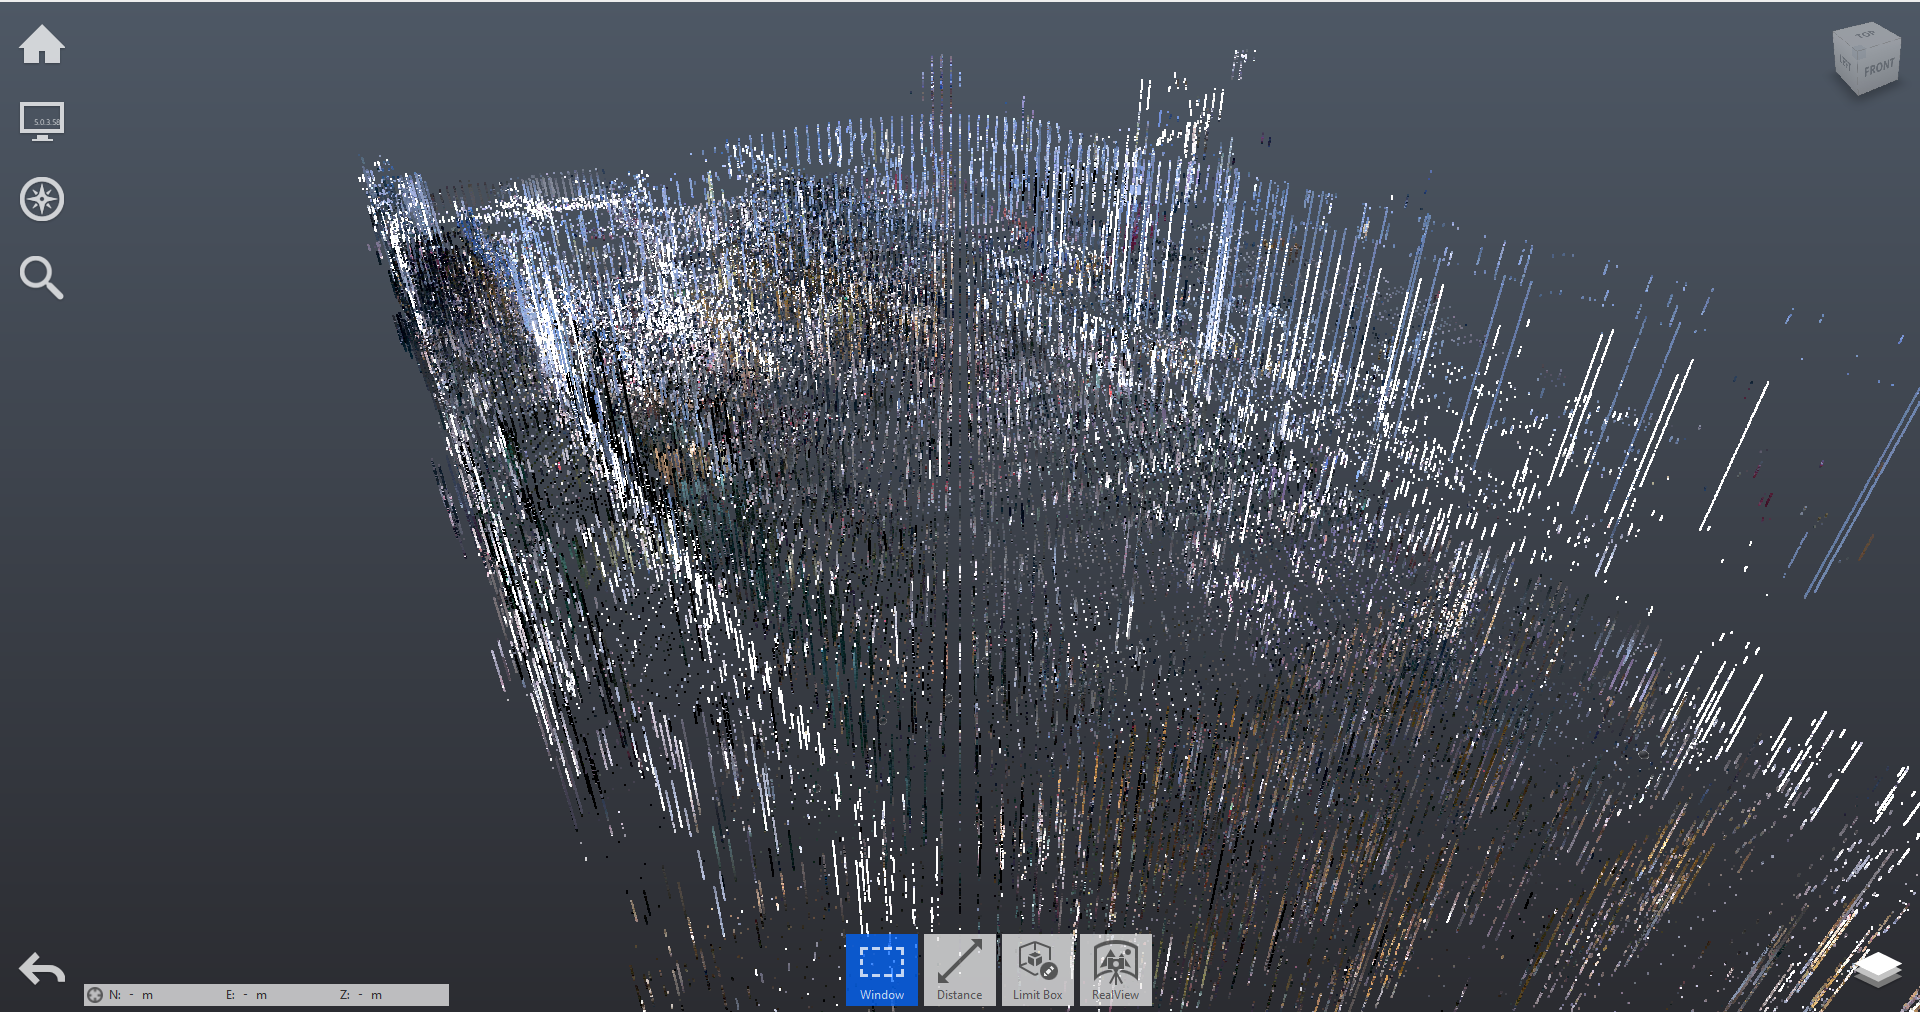The image size is (1920, 1012).
Task: Open the display info showing version 5.0.3.58
Action: tap(44, 120)
